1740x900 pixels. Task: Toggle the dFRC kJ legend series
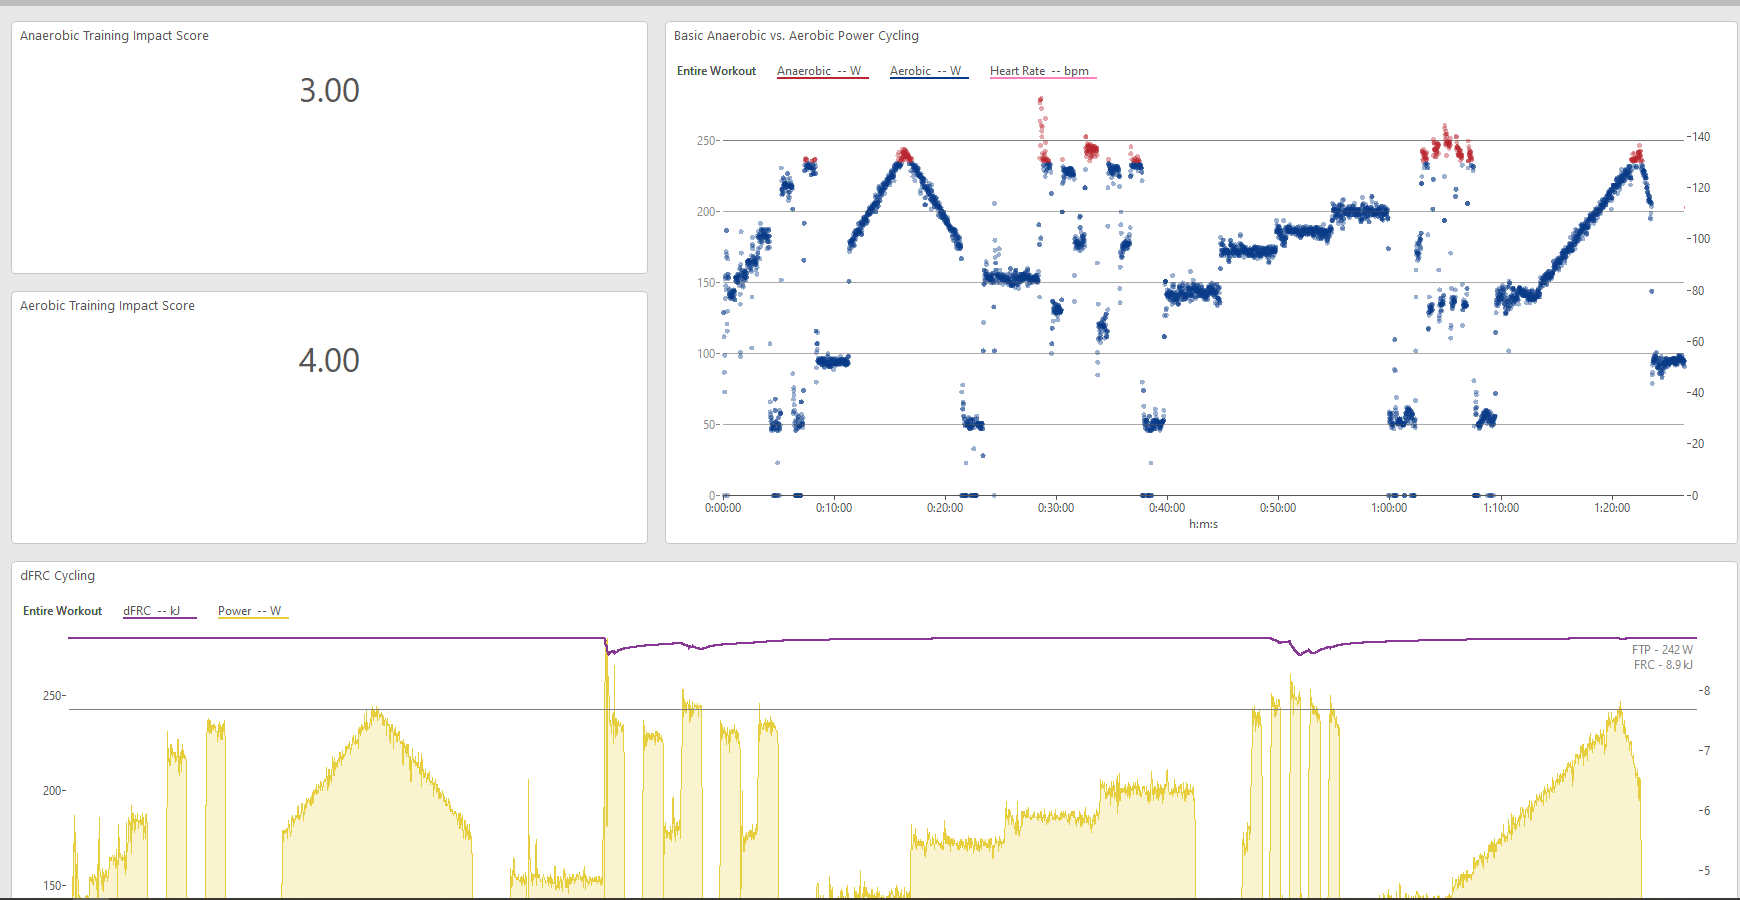coord(159,611)
